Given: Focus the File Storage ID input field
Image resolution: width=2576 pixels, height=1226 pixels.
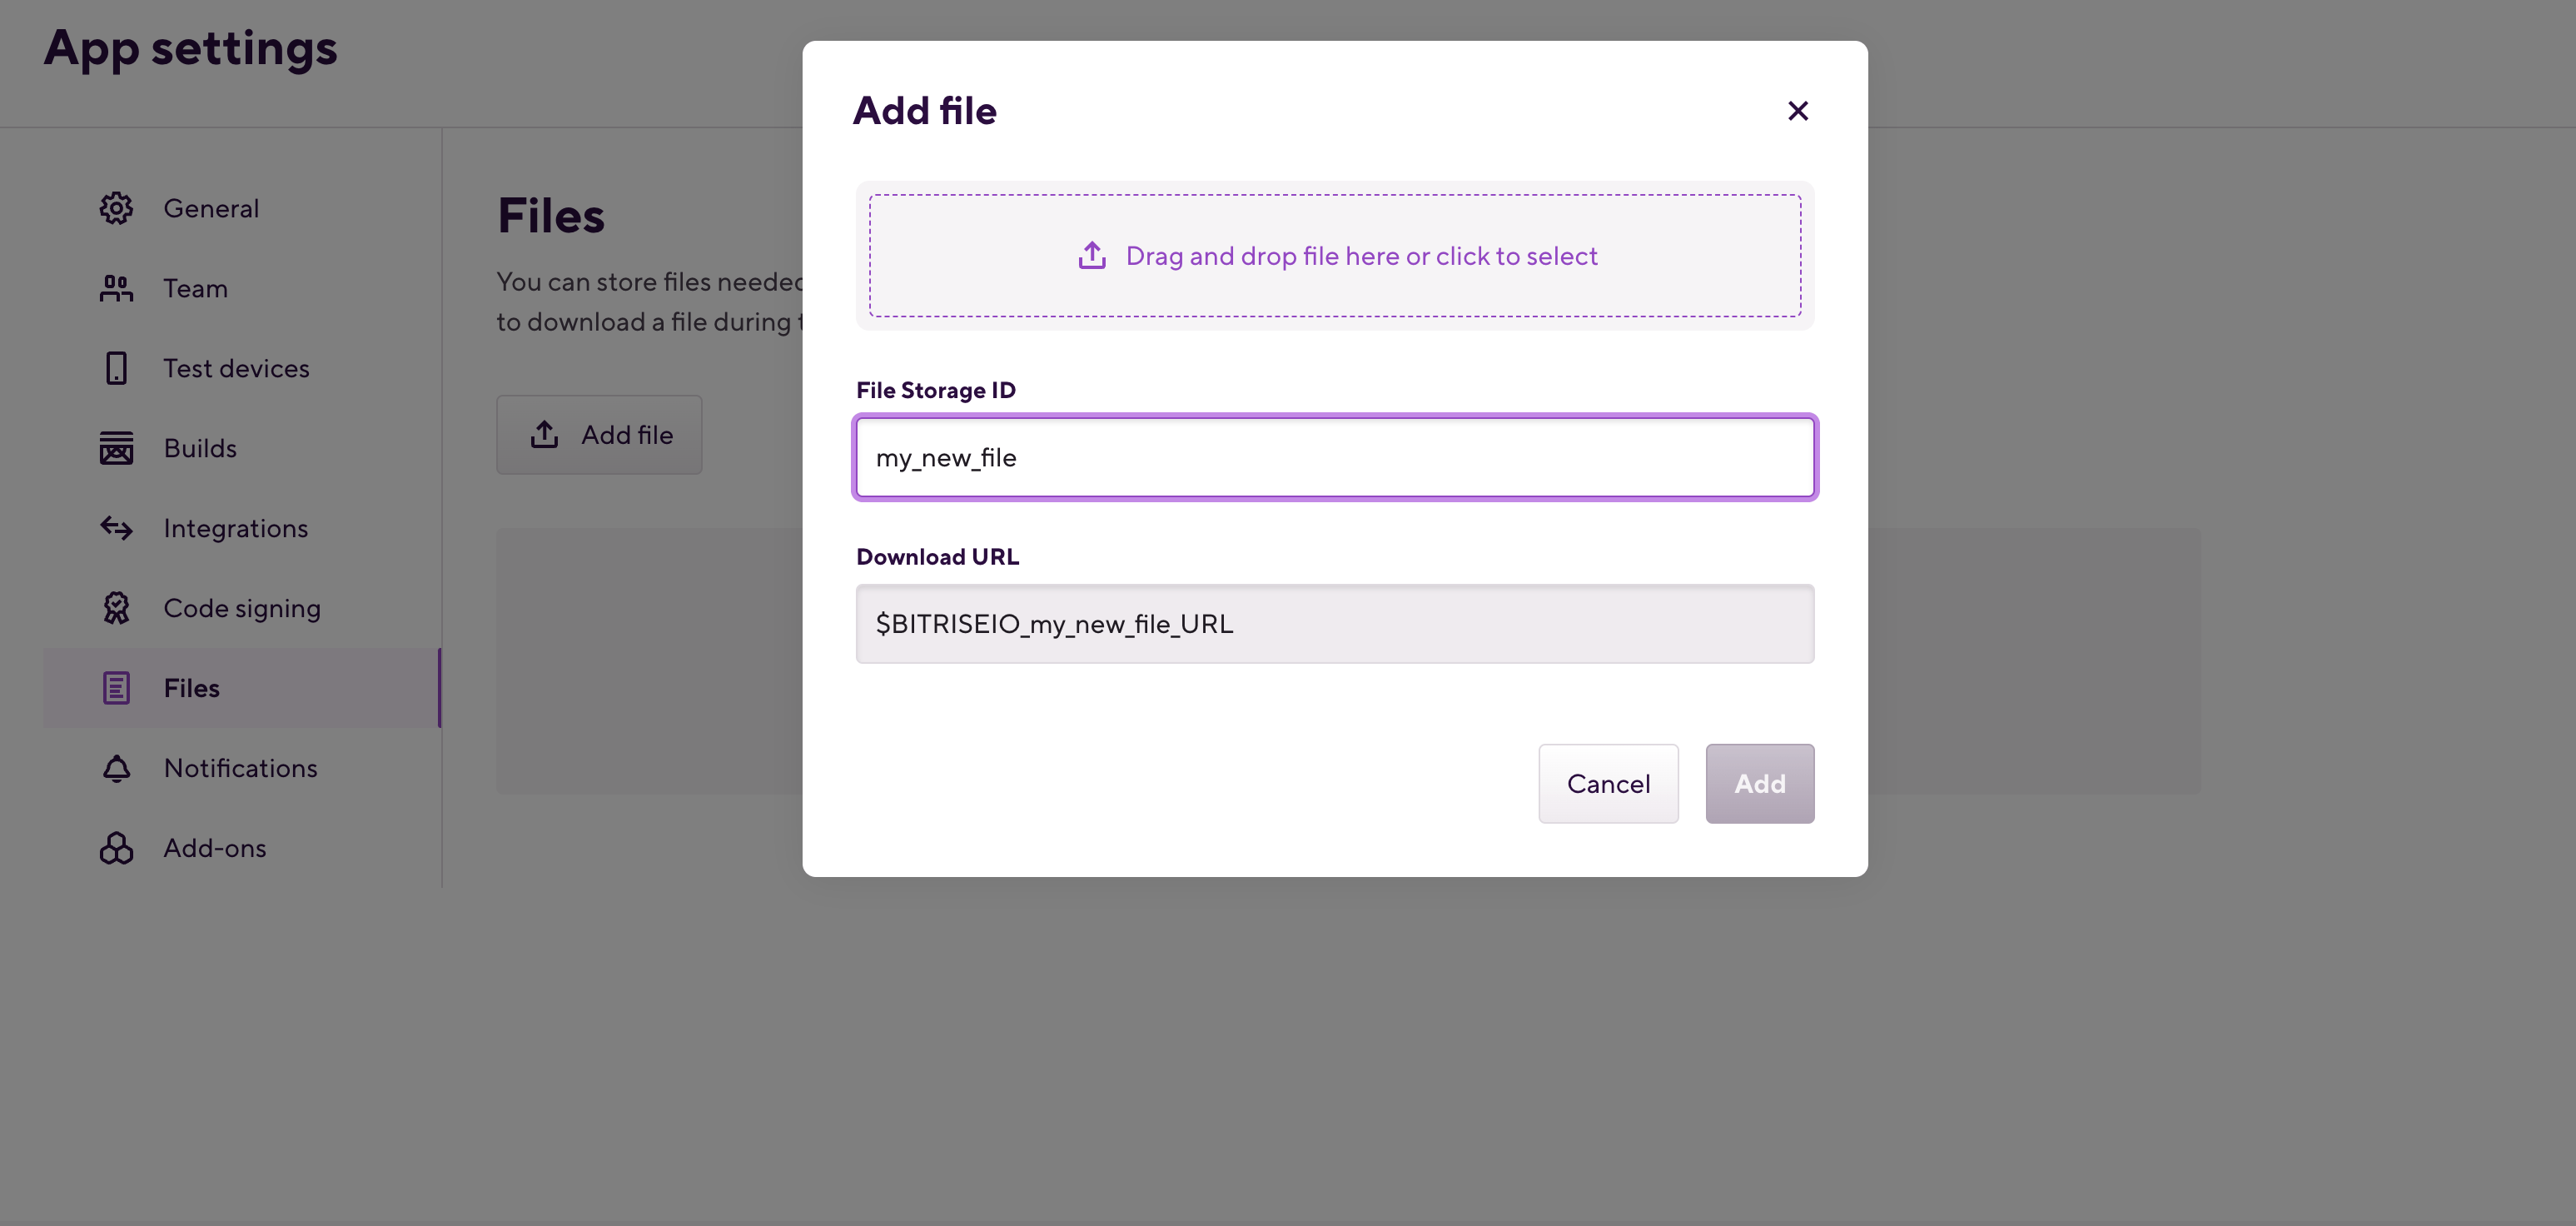Looking at the screenshot, I should [1335, 457].
